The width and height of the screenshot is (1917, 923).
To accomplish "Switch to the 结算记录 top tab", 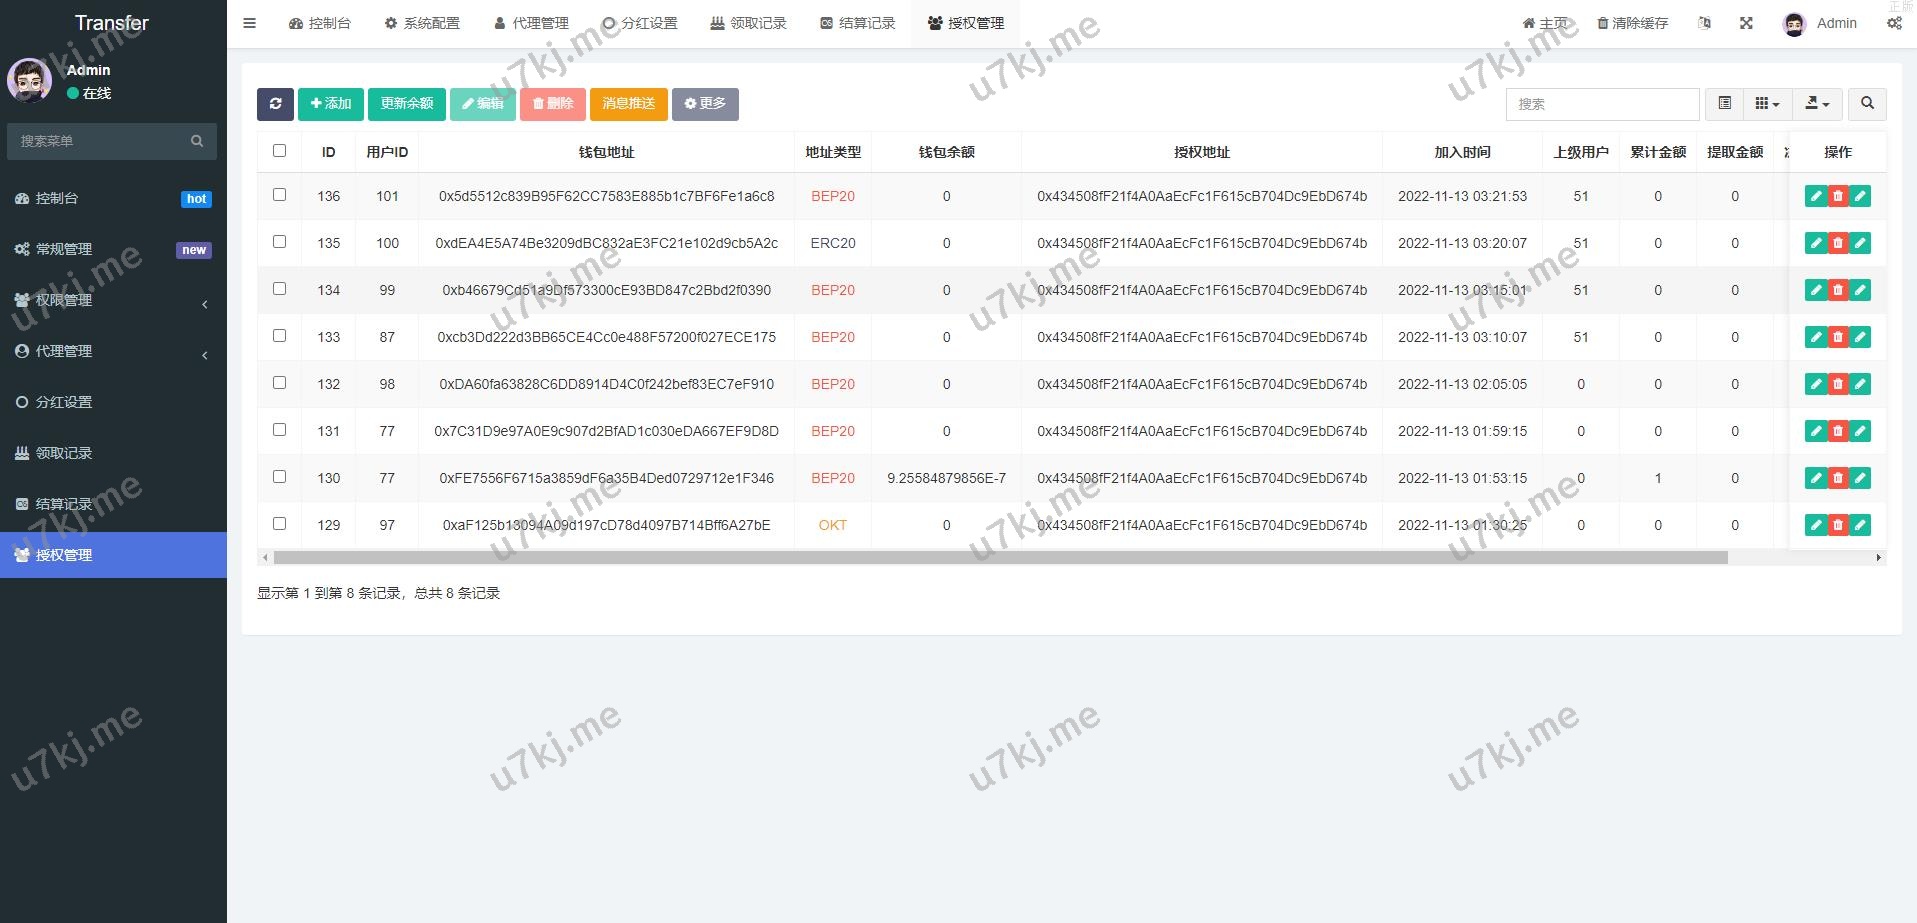I will pos(857,23).
